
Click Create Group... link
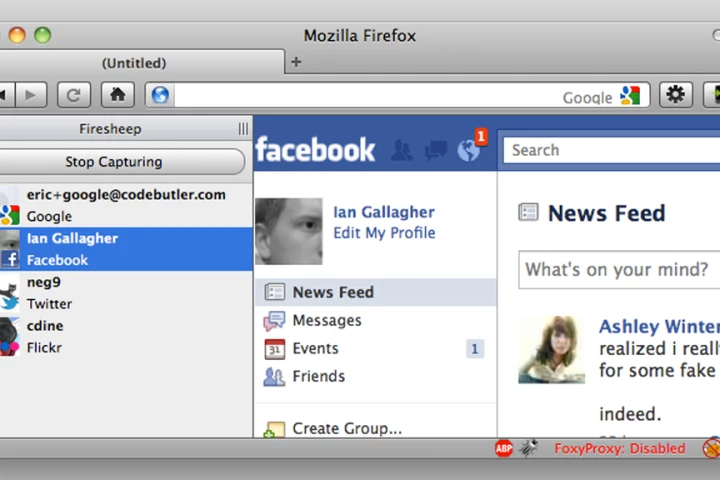point(347,428)
